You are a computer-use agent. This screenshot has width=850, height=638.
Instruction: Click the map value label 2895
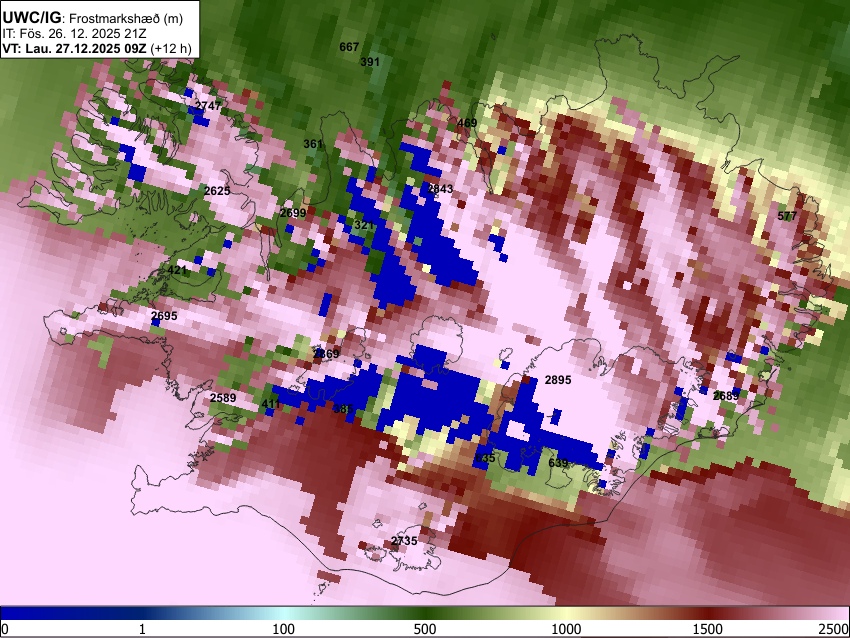click(558, 380)
